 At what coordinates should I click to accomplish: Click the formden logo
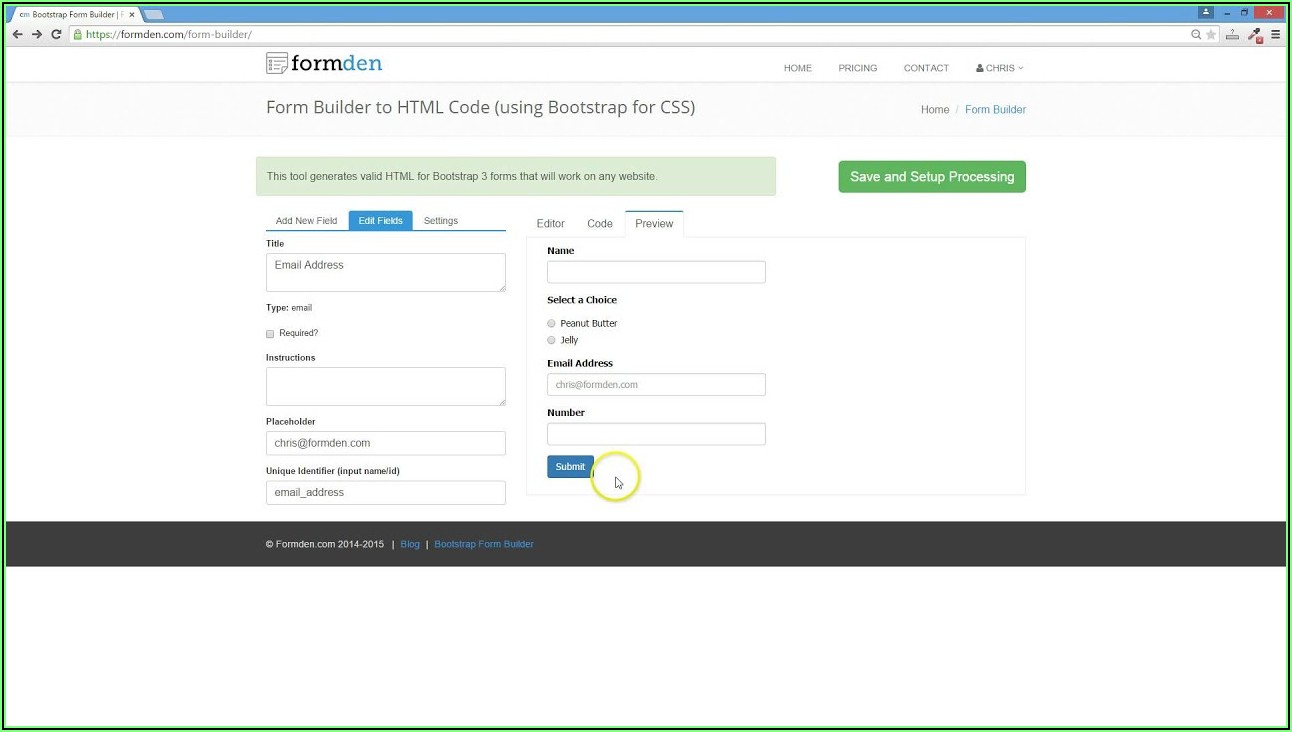(x=324, y=64)
